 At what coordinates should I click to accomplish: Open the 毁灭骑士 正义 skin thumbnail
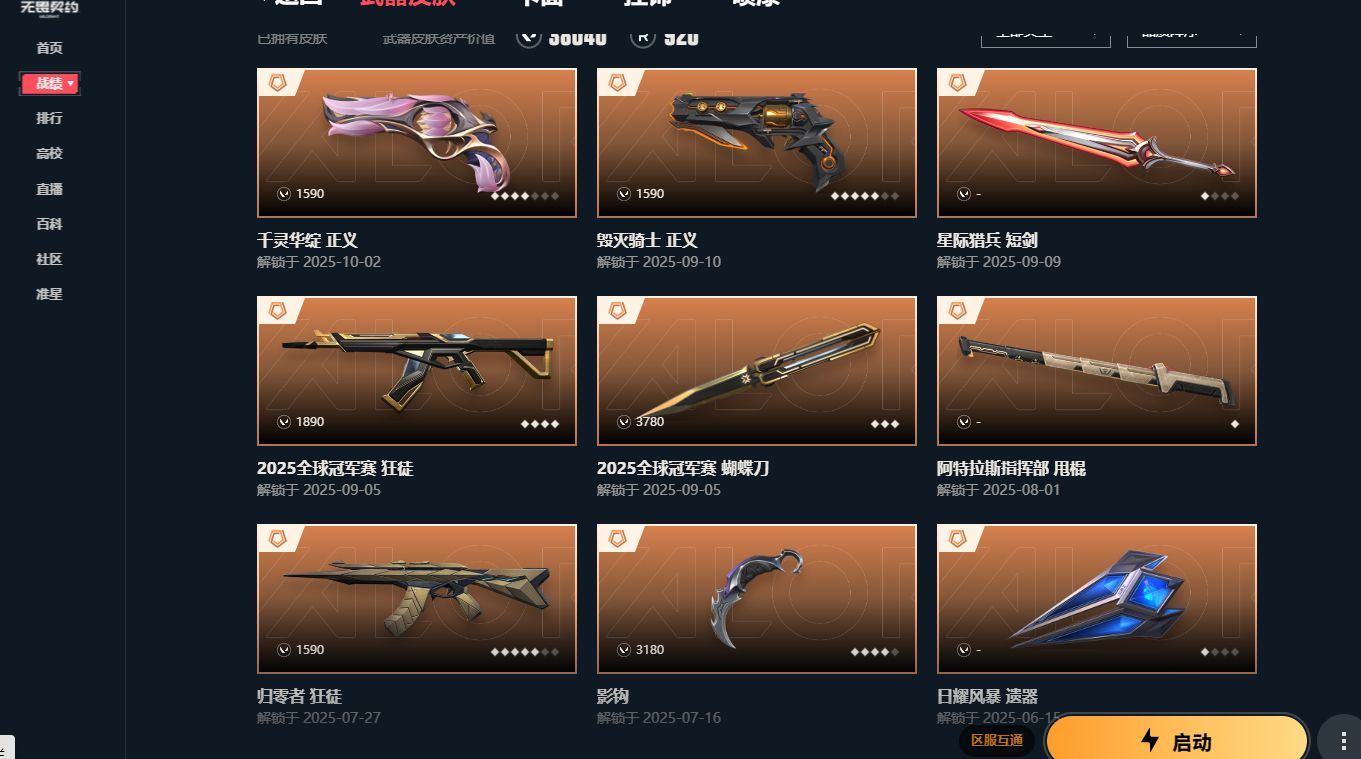757,143
